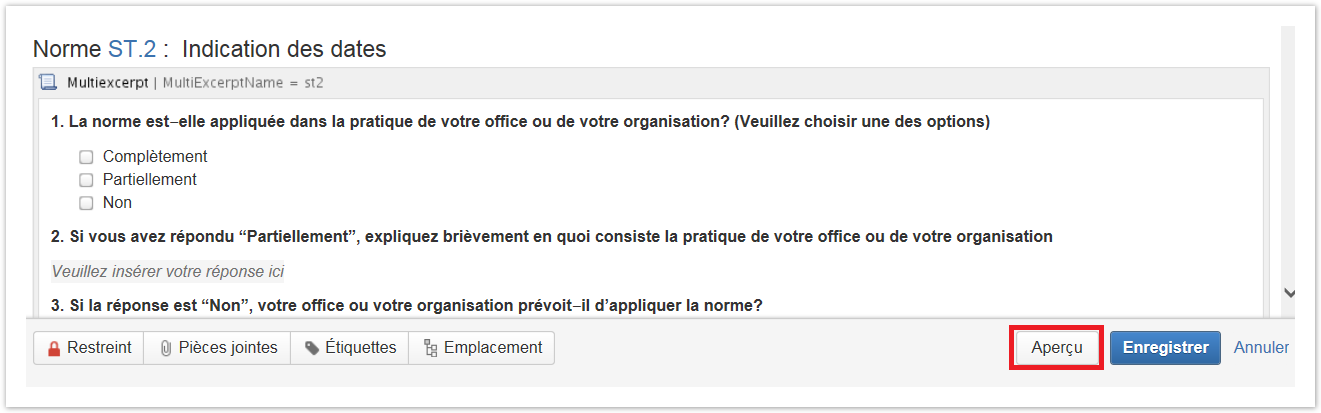Enable the Non checkbox

coord(86,203)
